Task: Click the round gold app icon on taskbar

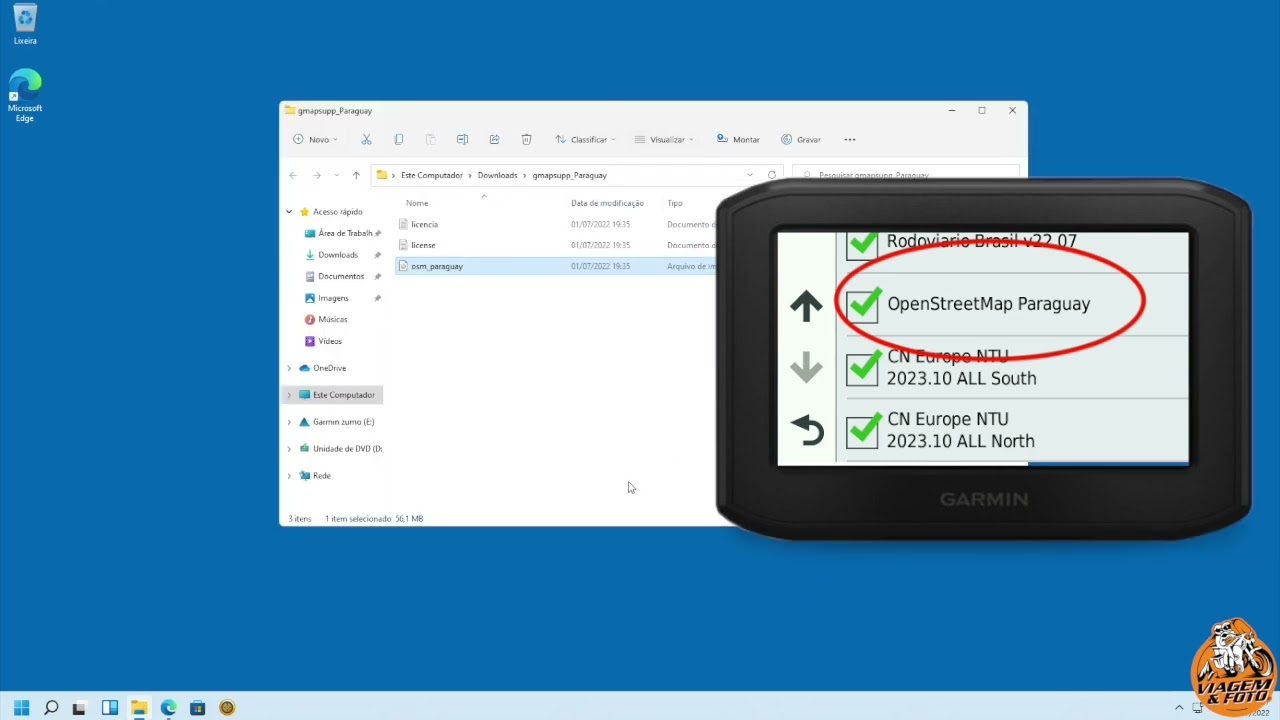Action: coord(227,708)
